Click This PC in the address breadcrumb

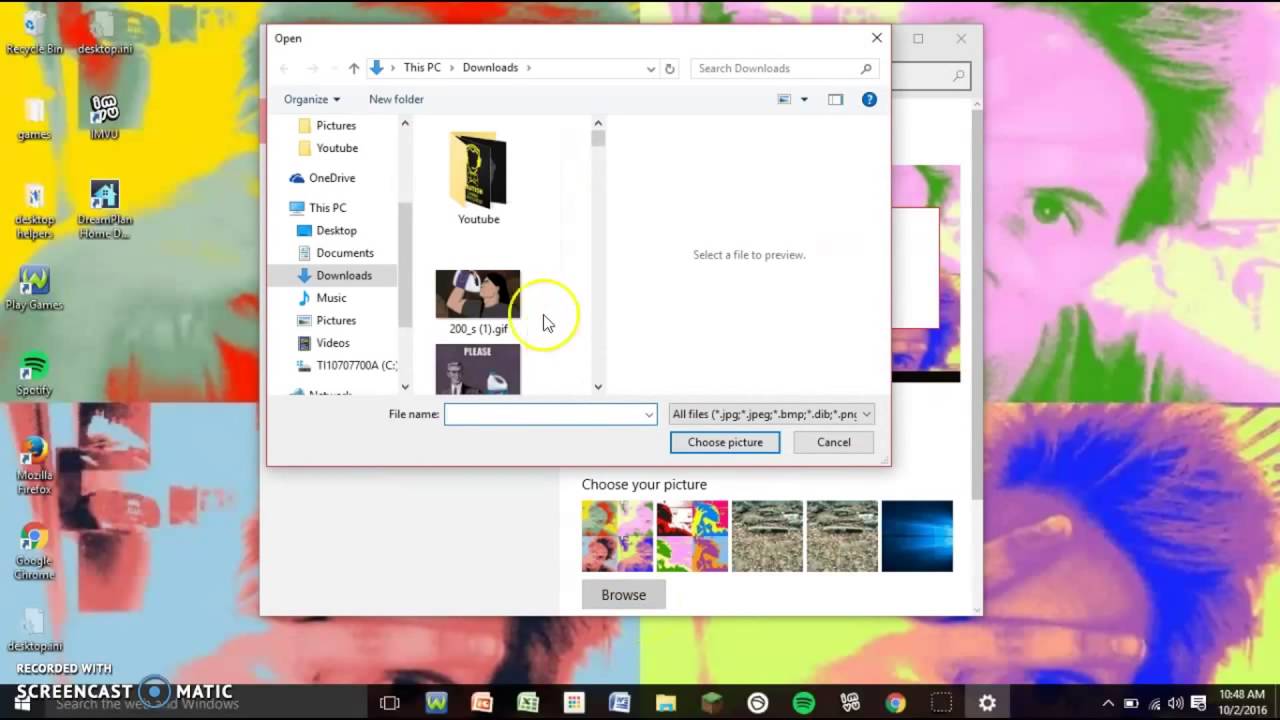tap(422, 68)
